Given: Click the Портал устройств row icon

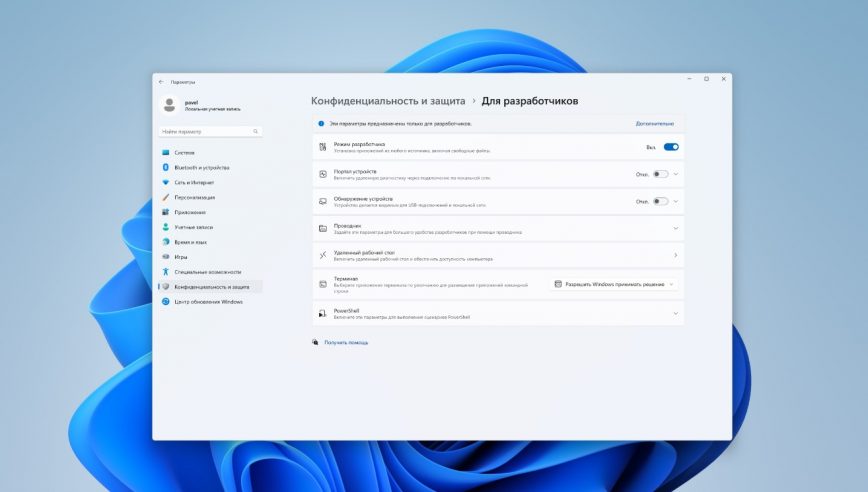Looking at the screenshot, I should coord(323,174).
